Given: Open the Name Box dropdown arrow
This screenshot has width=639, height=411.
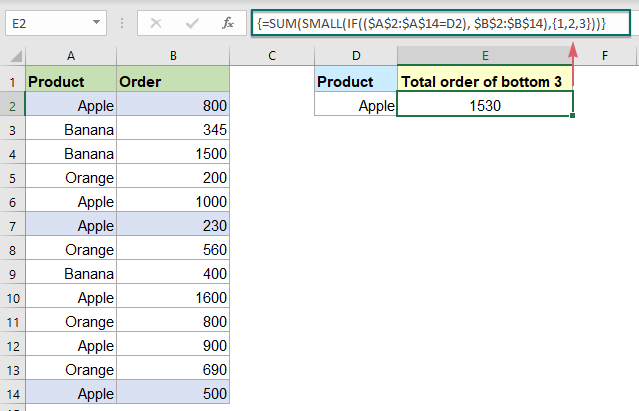Looking at the screenshot, I should [95, 21].
